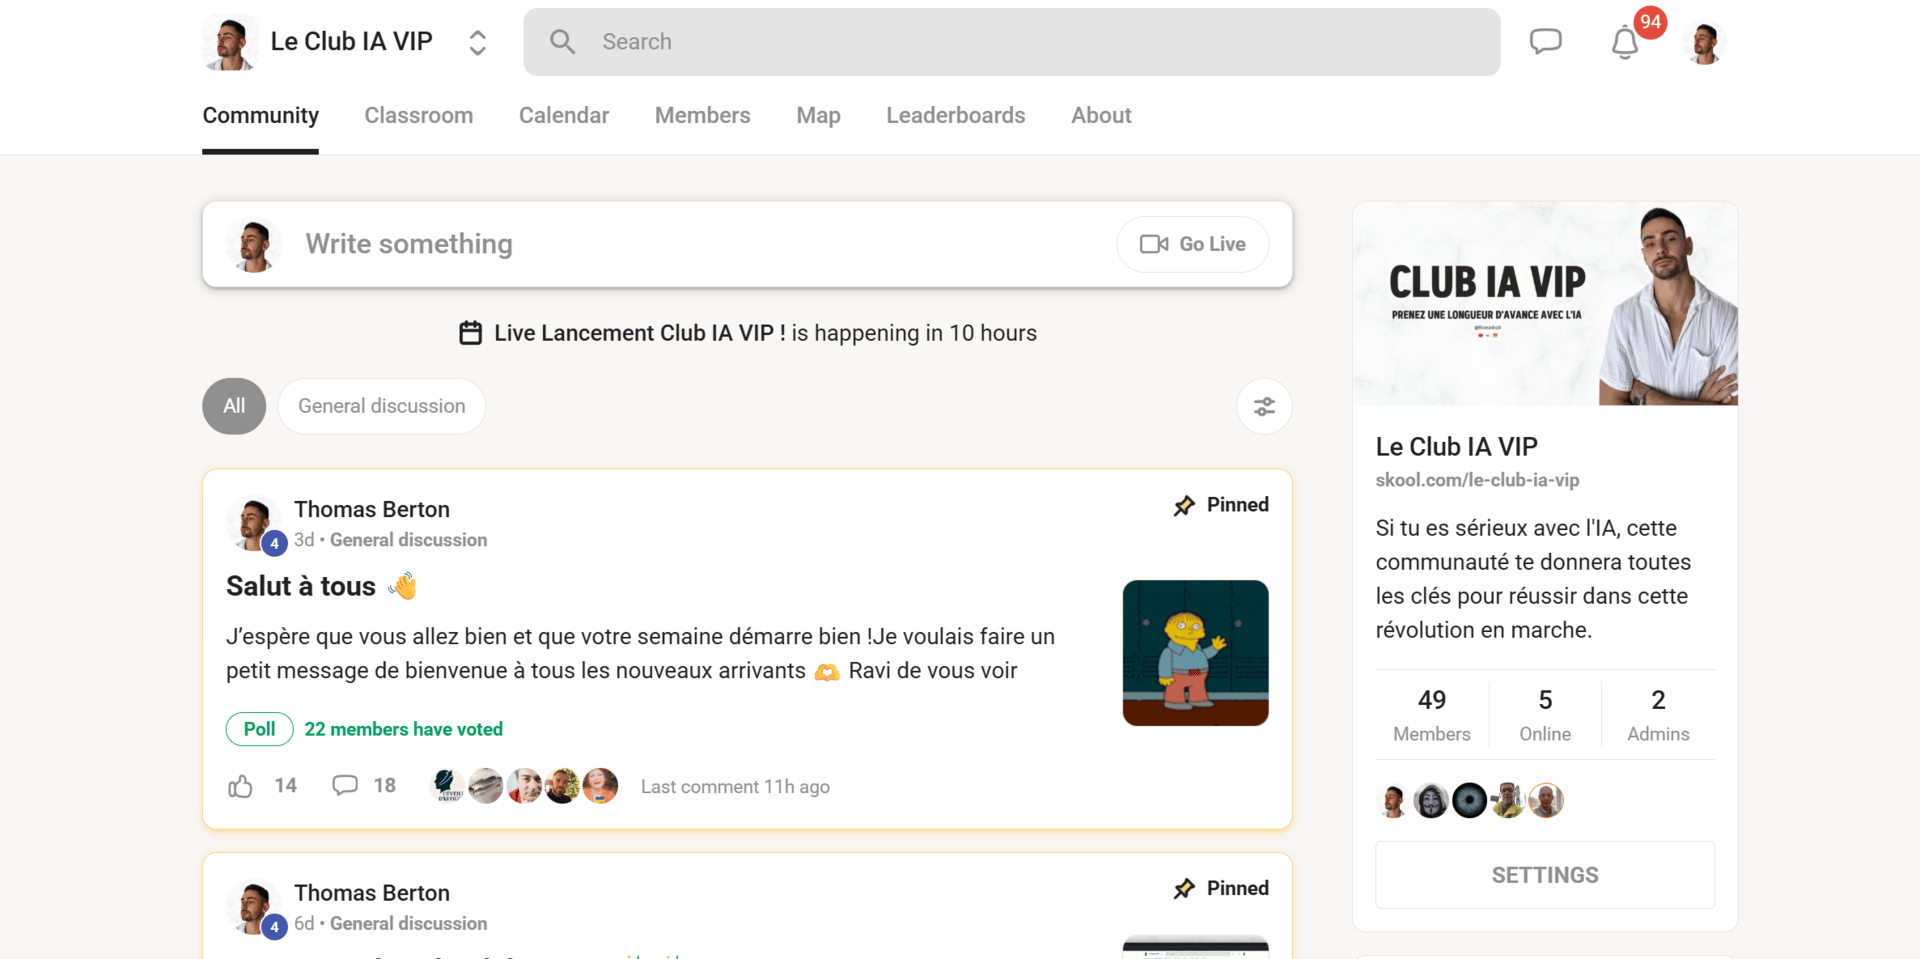
Task: Click the Pinned icon on first post
Action: [x=1184, y=505]
